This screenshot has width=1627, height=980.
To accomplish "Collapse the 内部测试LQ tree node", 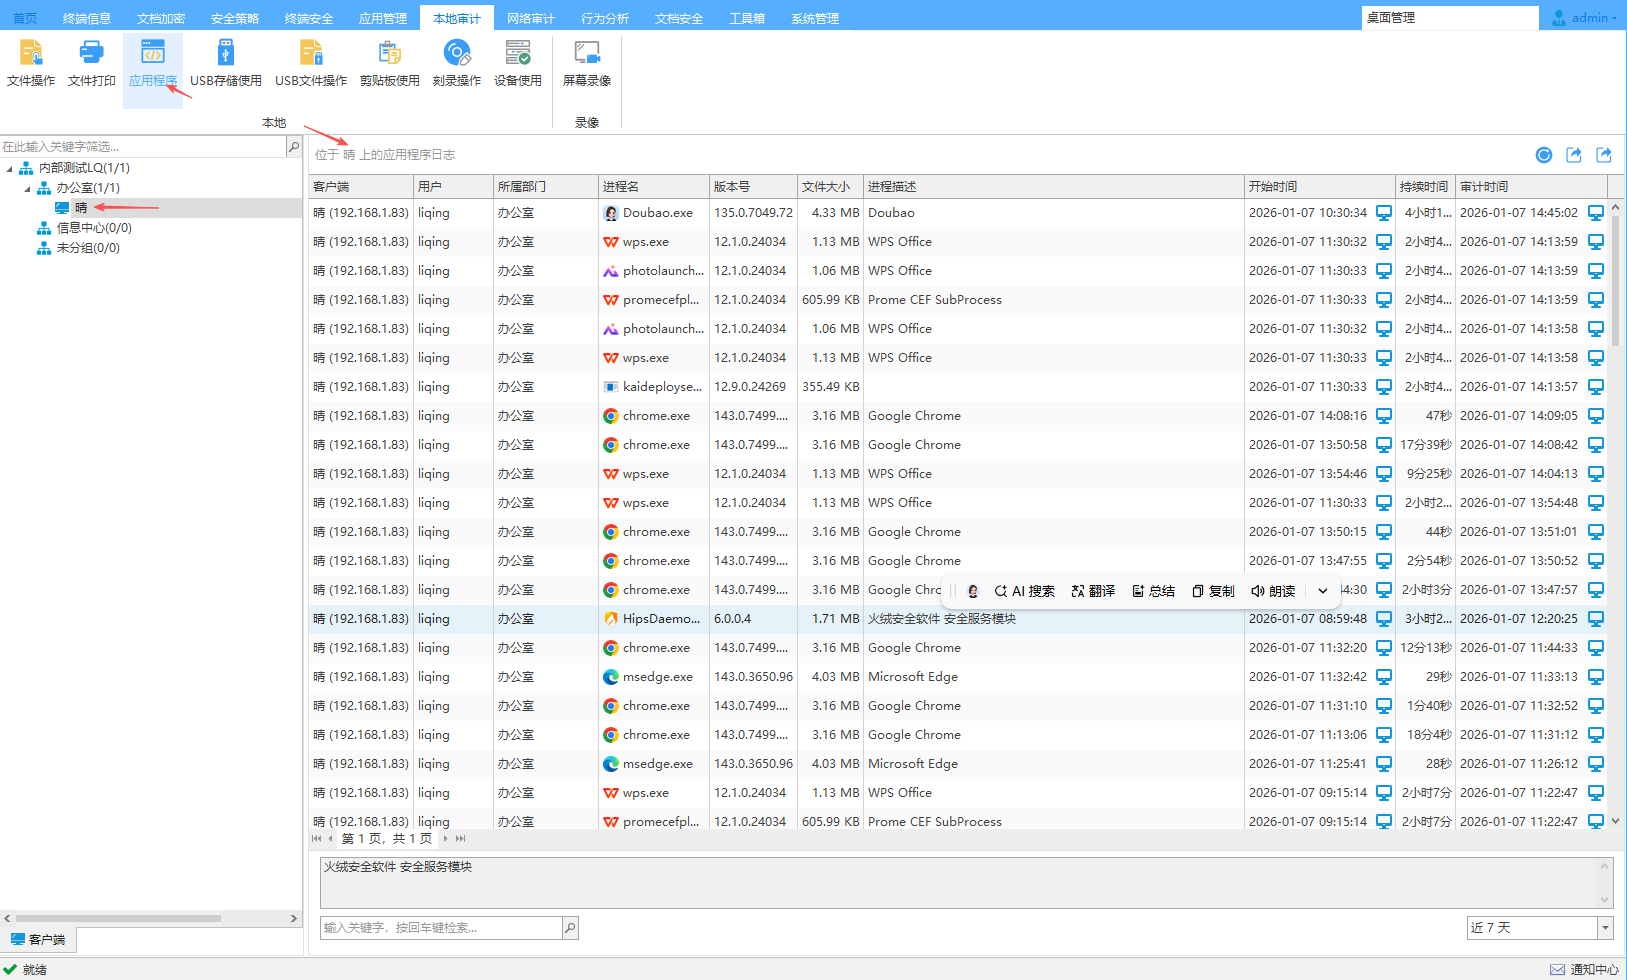I will click(10, 168).
